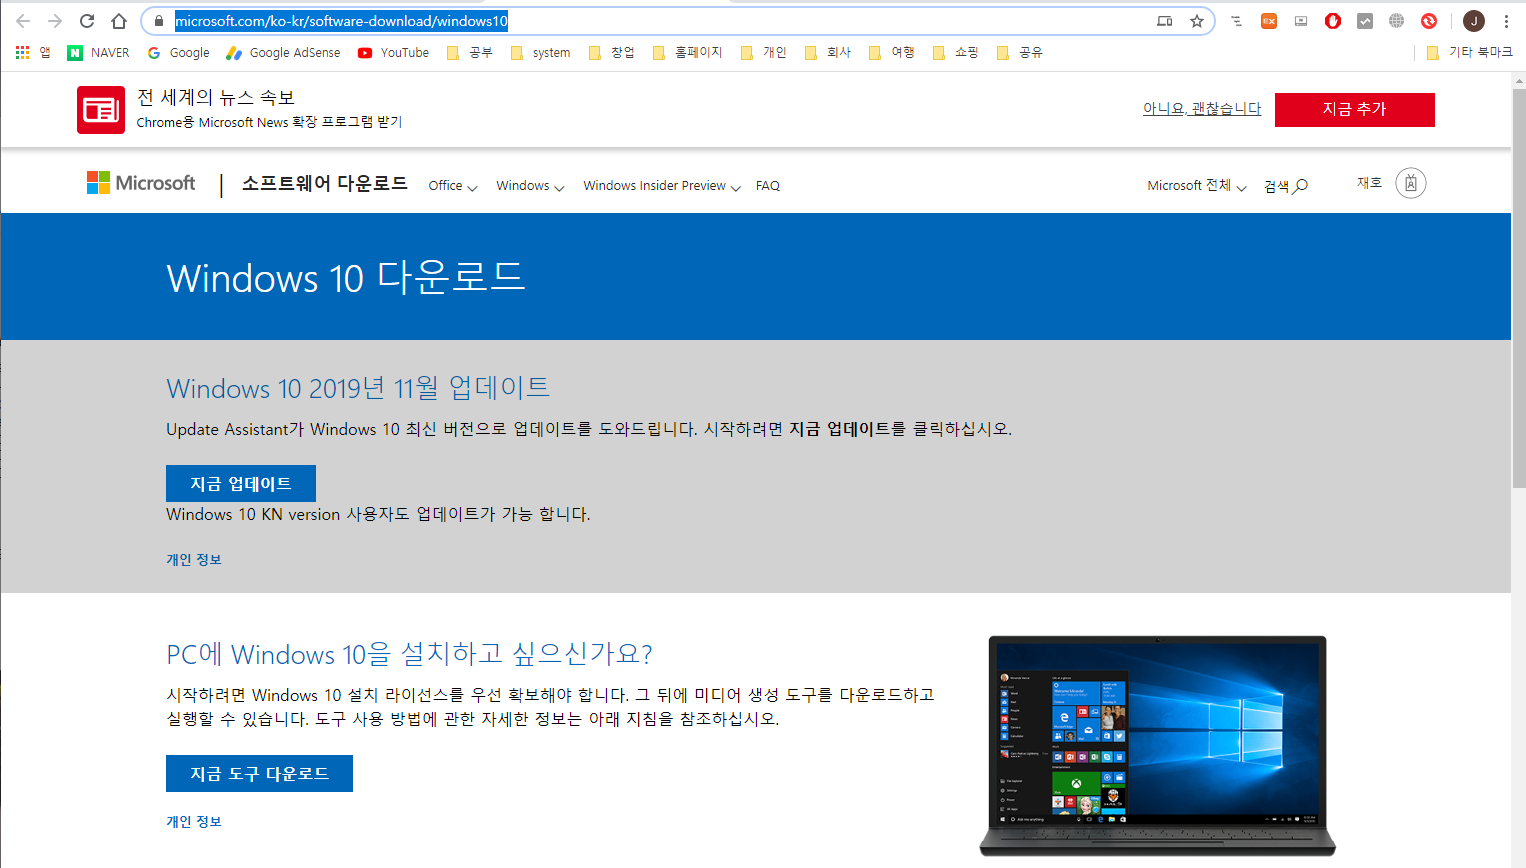Click the 재호 account name

point(1369,183)
